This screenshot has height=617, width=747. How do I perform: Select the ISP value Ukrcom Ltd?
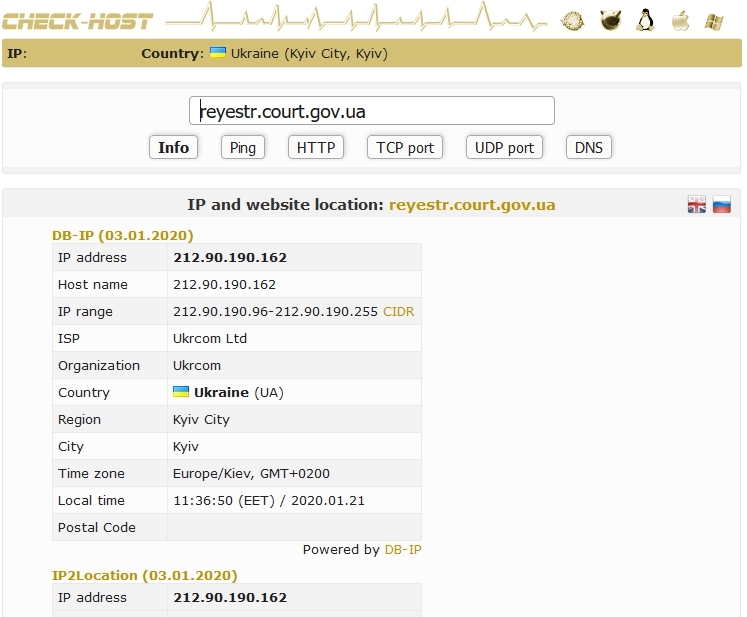click(x=210, y=339)
